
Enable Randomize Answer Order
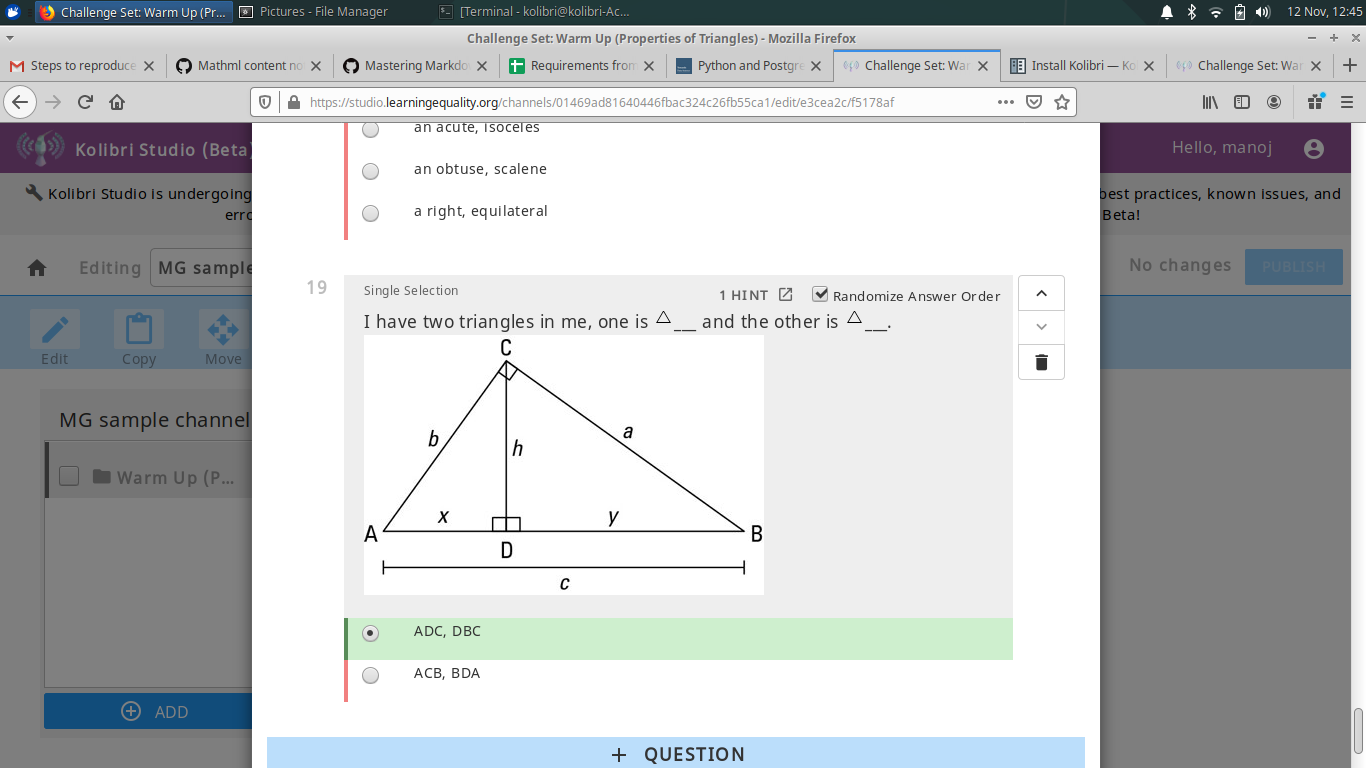pyautogui.click(x=820, y=294)
